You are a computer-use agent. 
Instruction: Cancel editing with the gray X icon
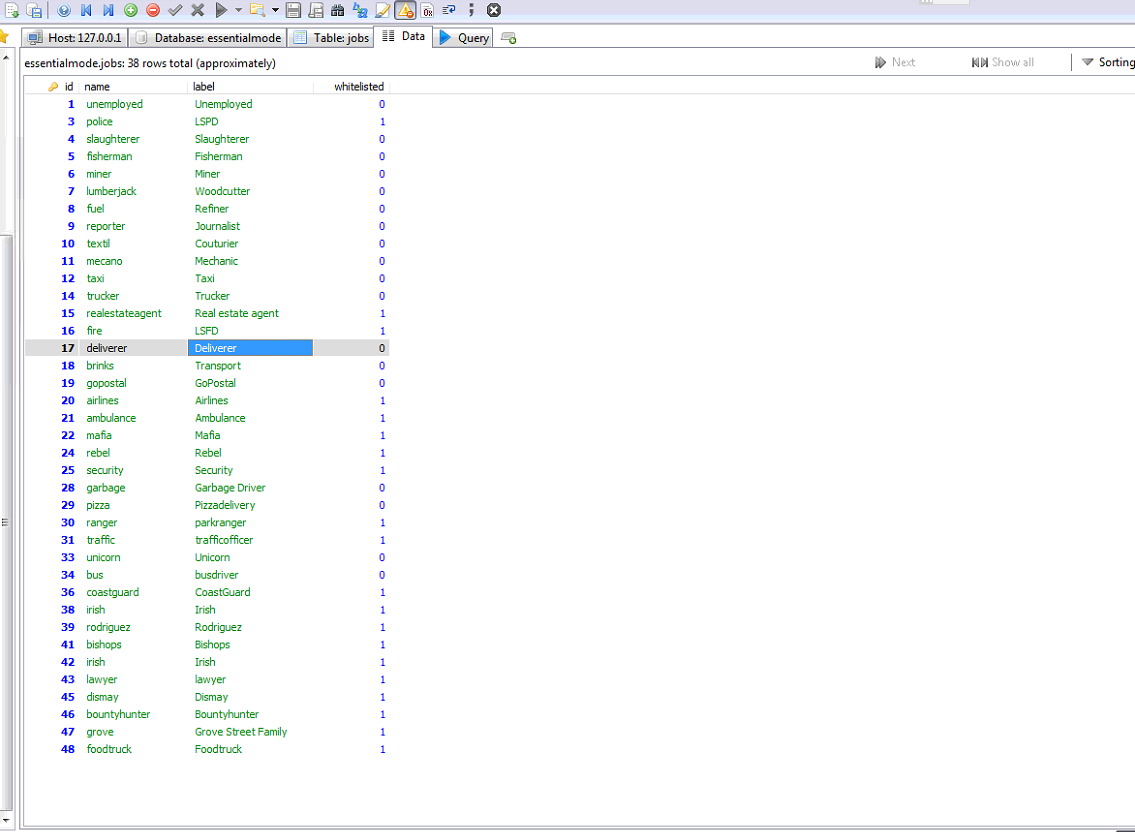pyautogui.click(x=198, y=10)
